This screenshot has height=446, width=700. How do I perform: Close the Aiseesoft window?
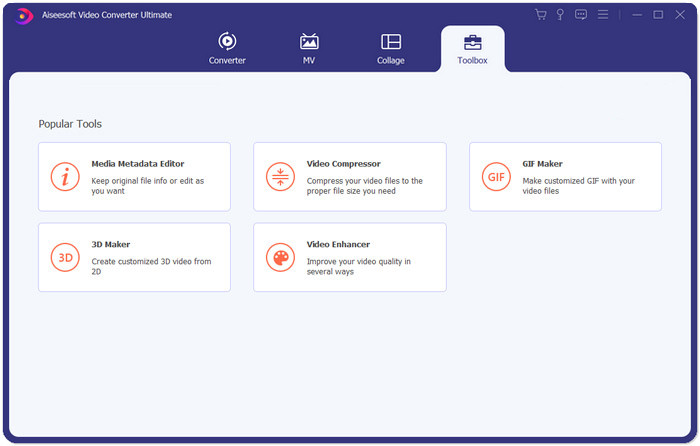680,15
